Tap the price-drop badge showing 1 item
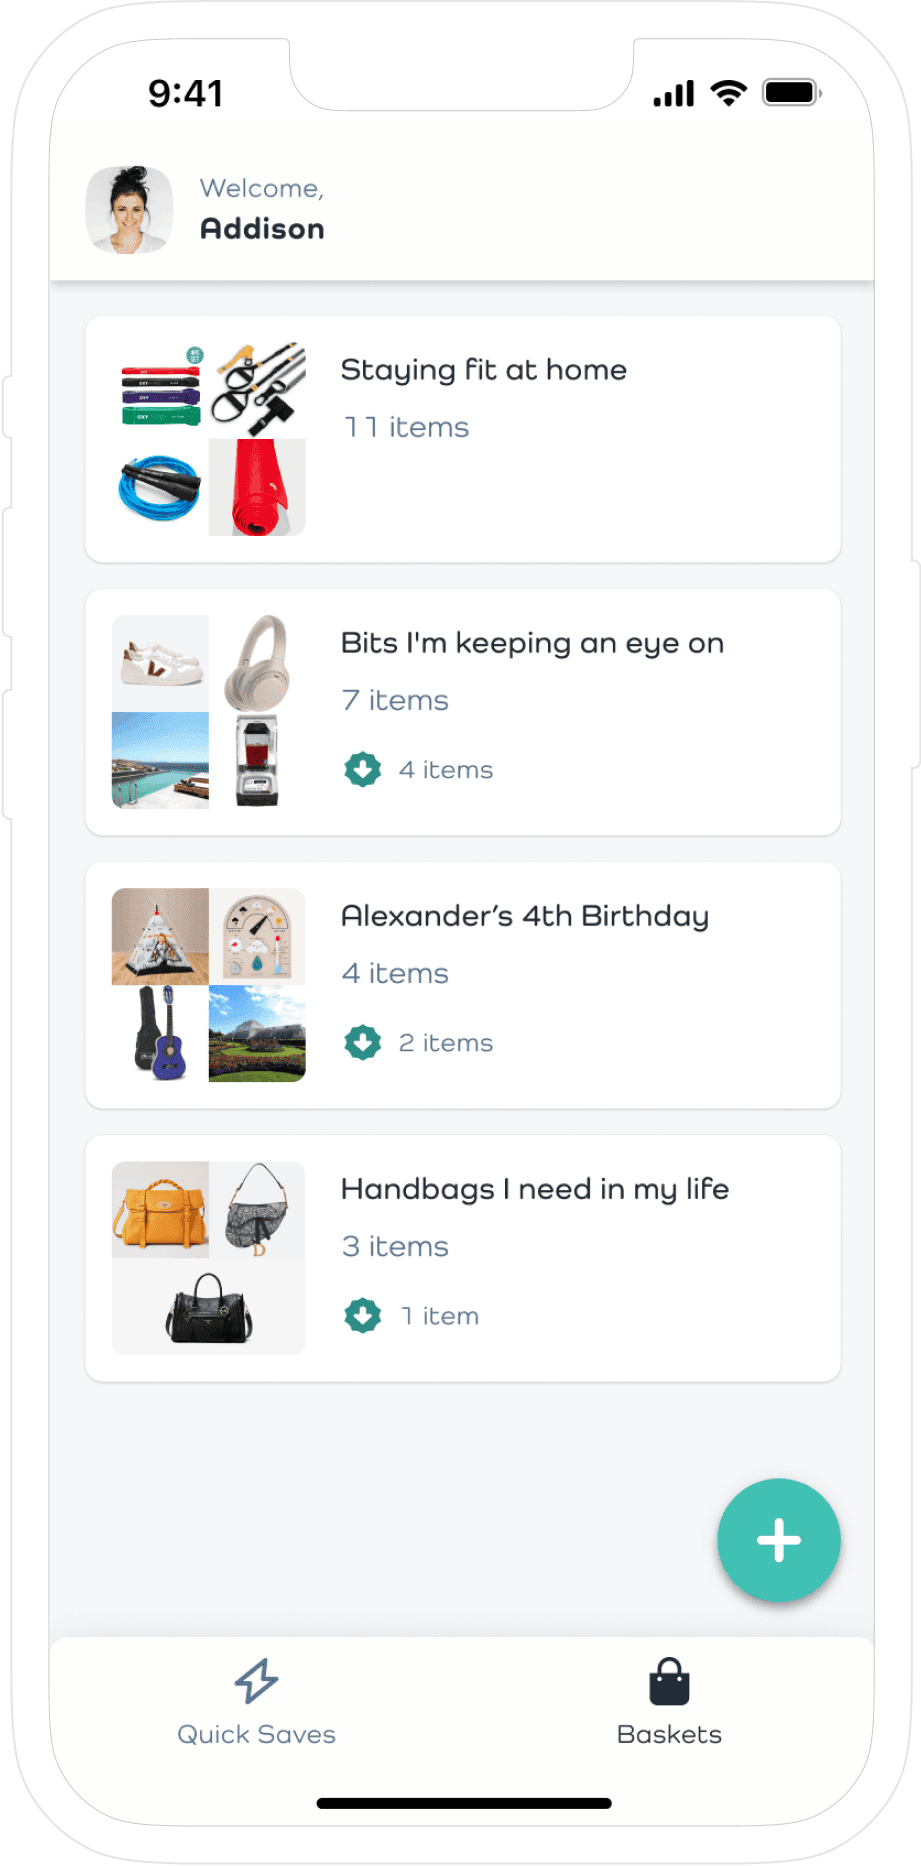 [x=362, y=1315]
